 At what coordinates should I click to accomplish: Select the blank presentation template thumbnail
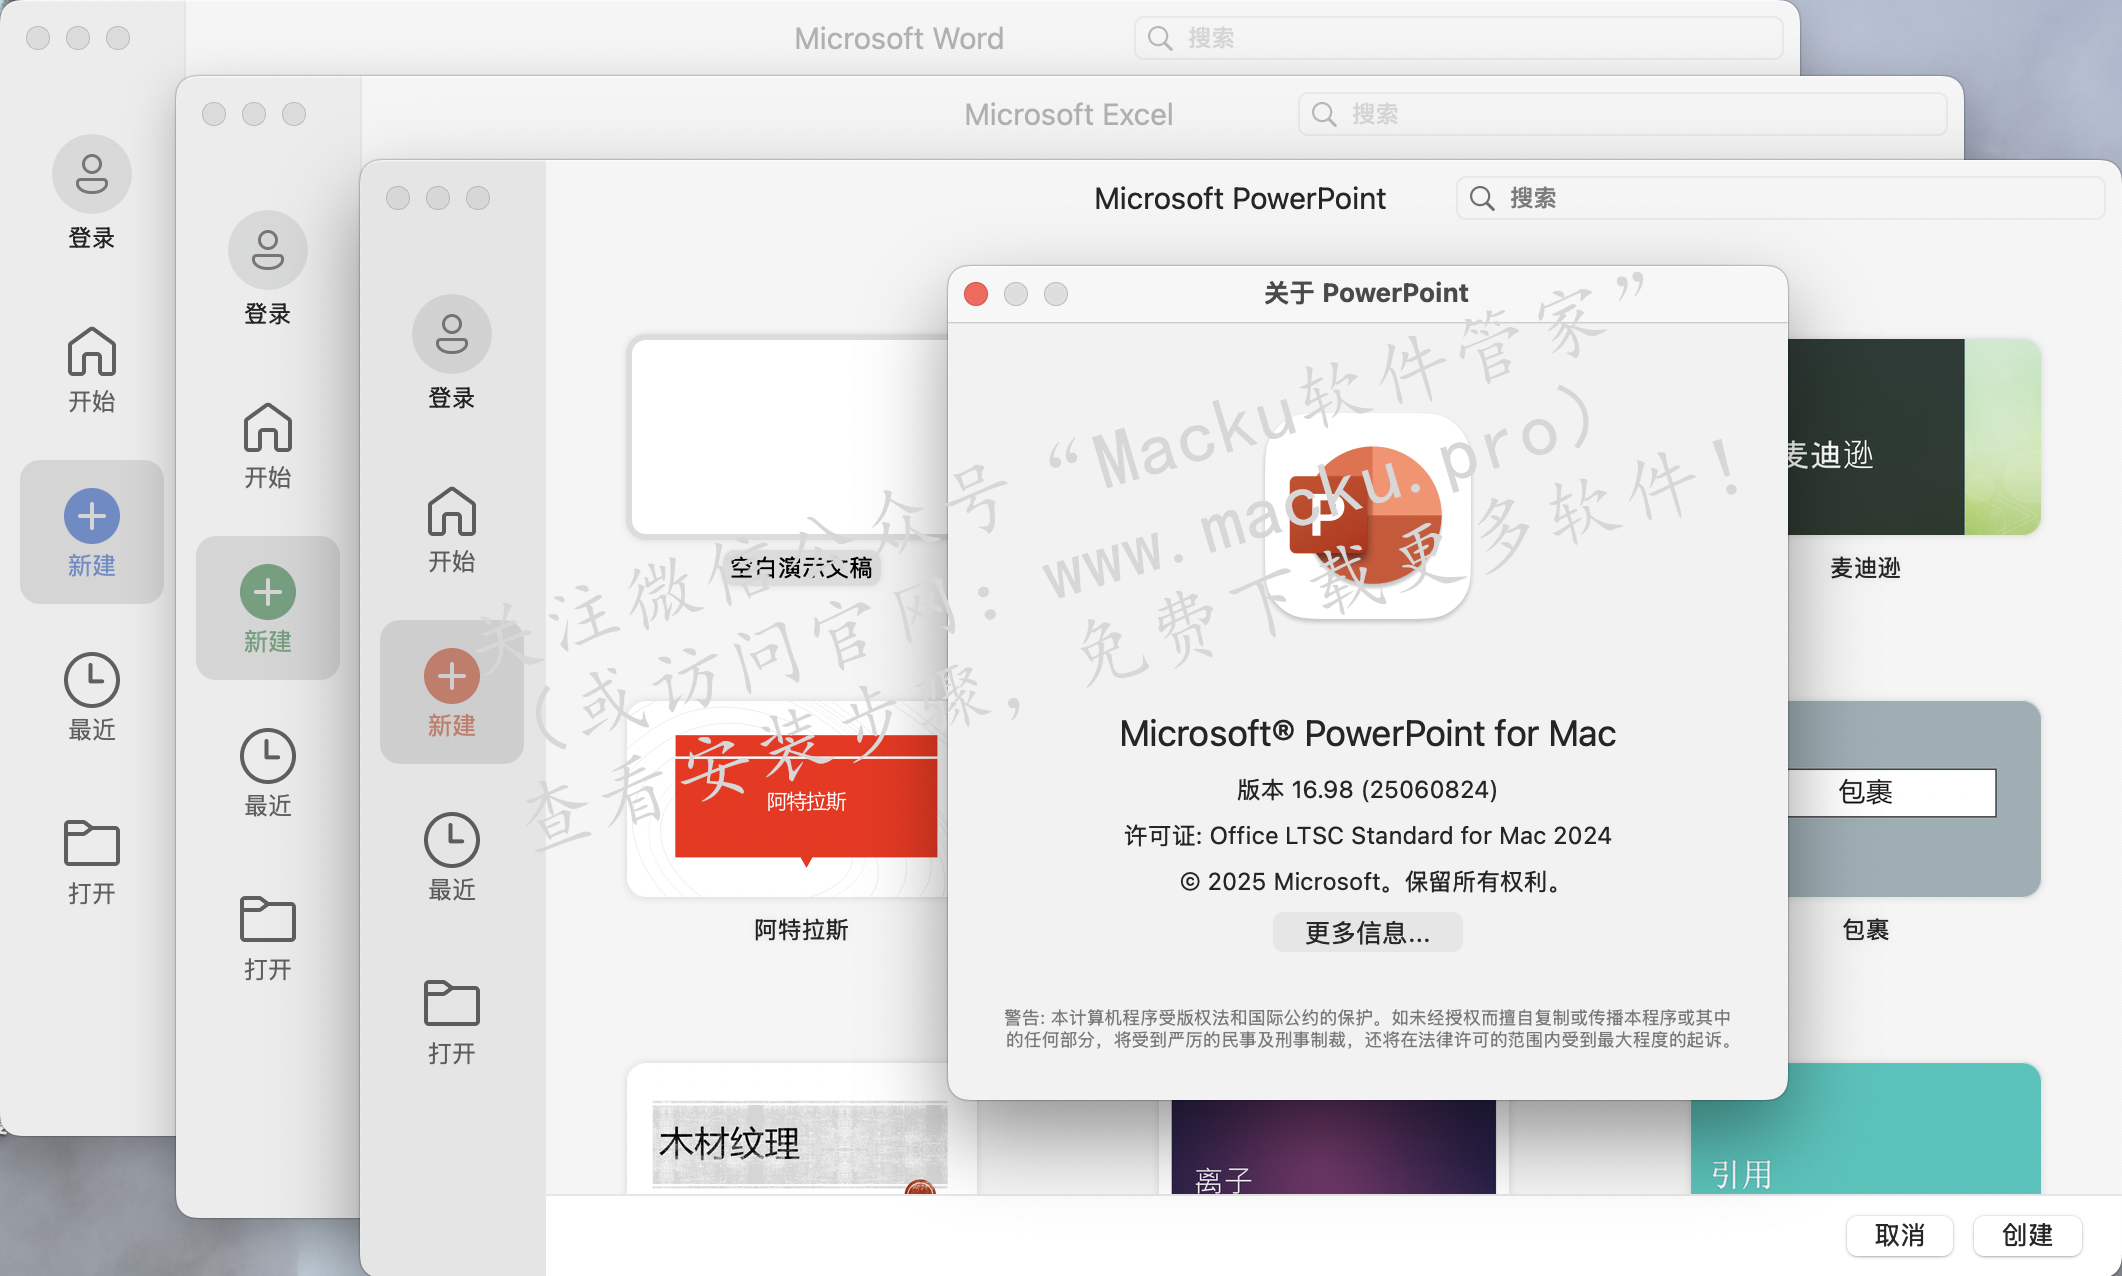[x=788, y=437]
